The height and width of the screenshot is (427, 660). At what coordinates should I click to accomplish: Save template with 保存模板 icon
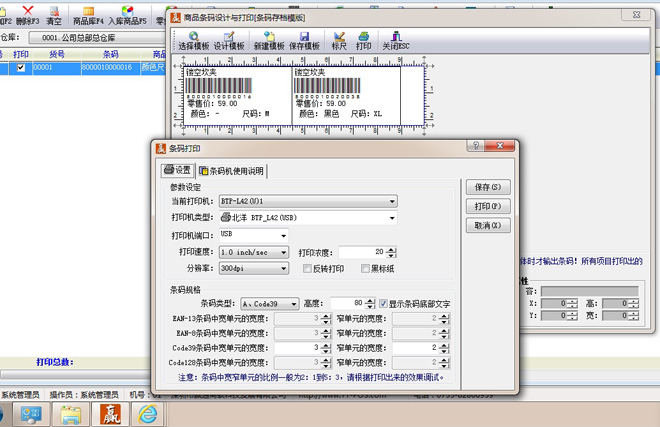pyautogui.click(x=304, y=41)
